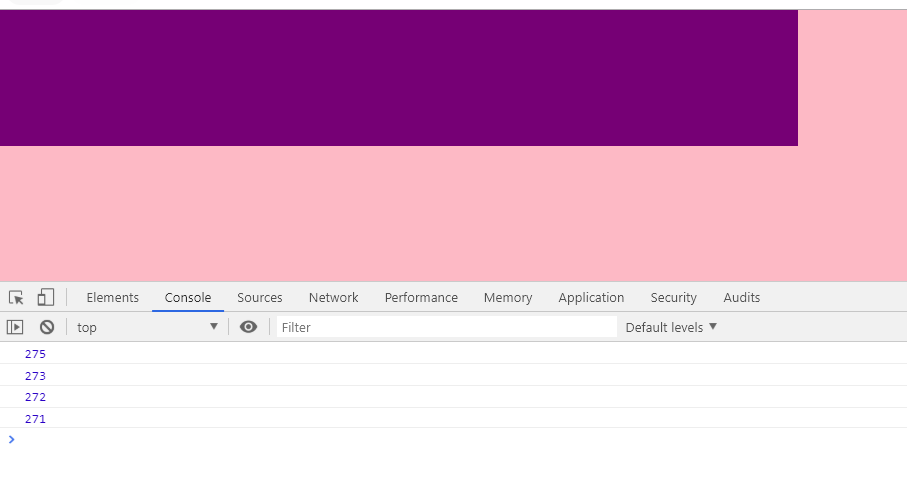Image resolution: width=907 pixels, height=482 pixels.
Task: Clear the console with the ban icon
Action: coord(47,327)
